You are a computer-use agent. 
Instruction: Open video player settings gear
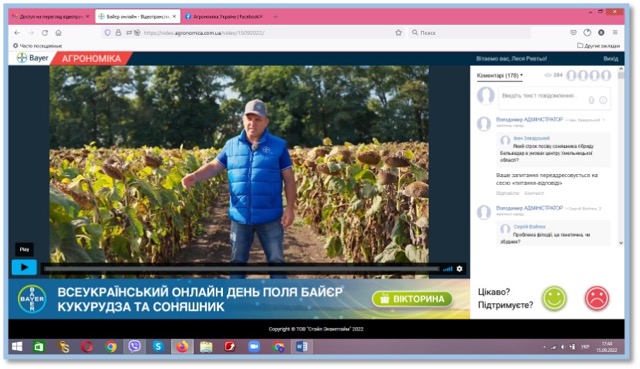click(x=459, y=269)
